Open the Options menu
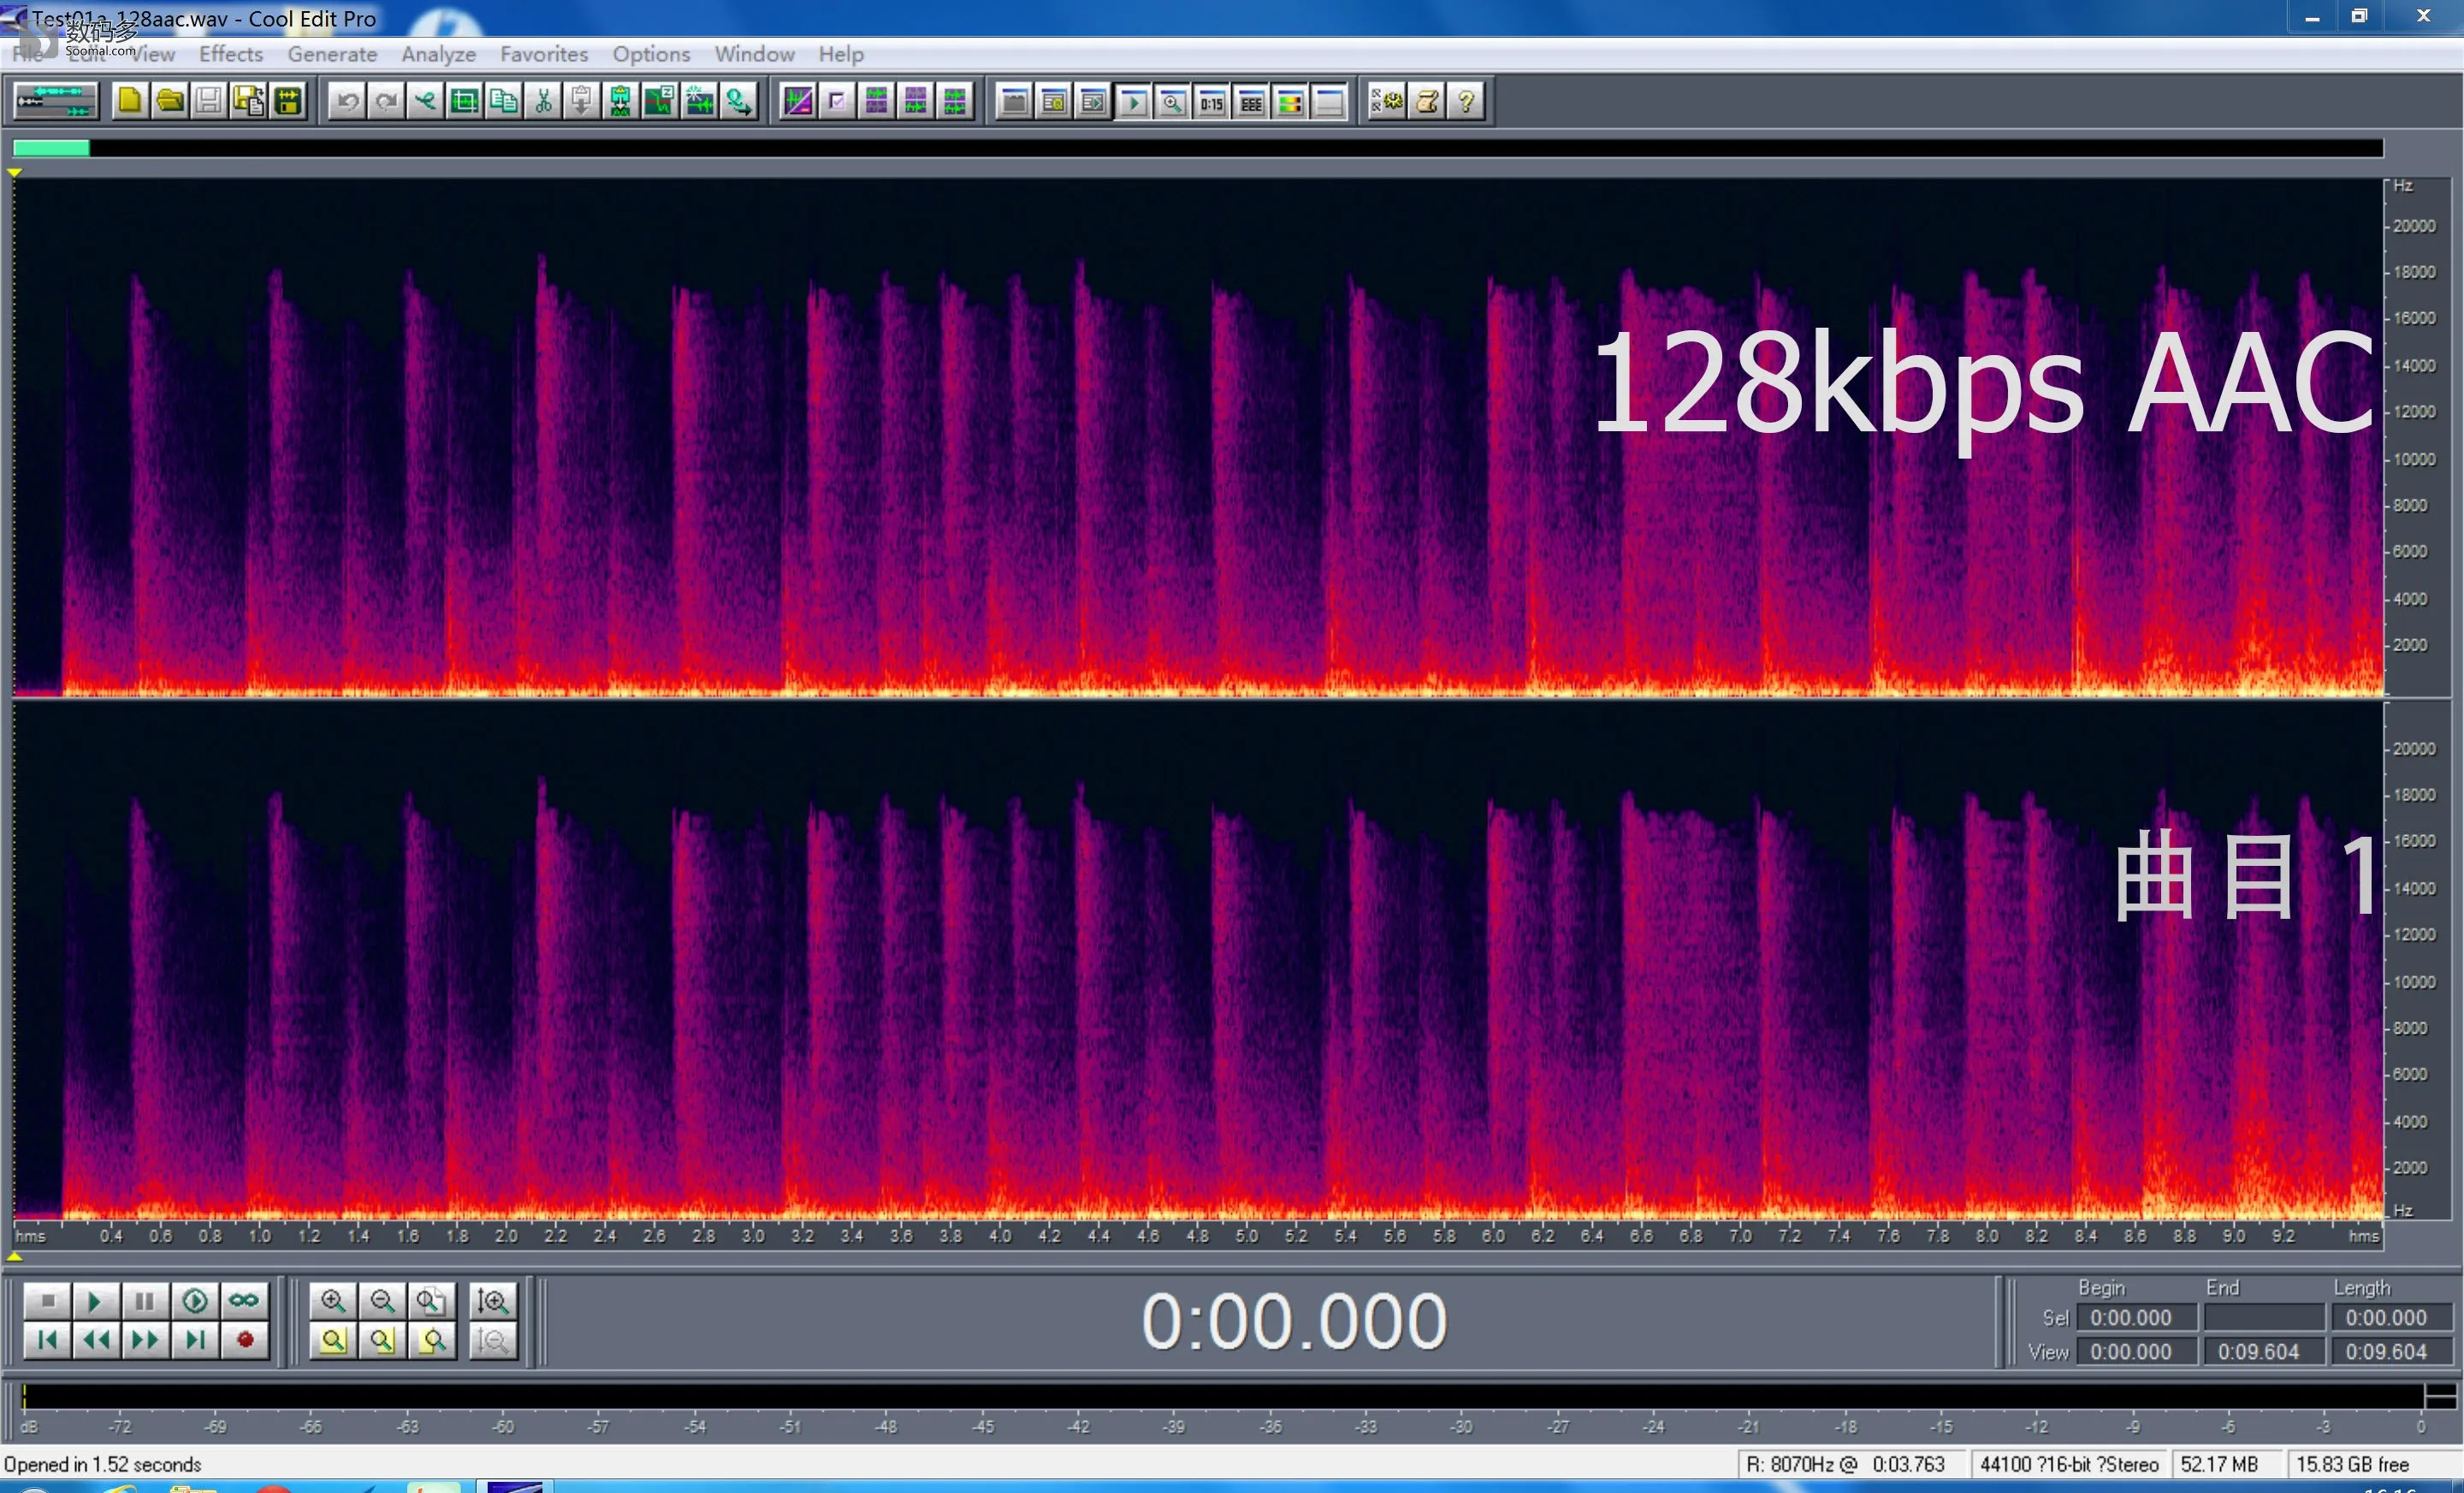The image size is (2464, 1493). 651,54
